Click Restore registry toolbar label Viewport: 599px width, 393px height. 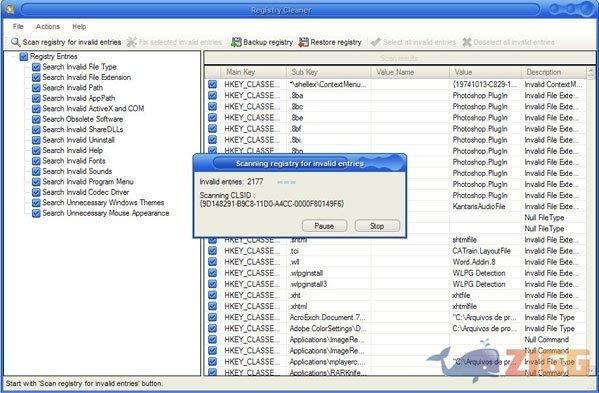[336, 42]
